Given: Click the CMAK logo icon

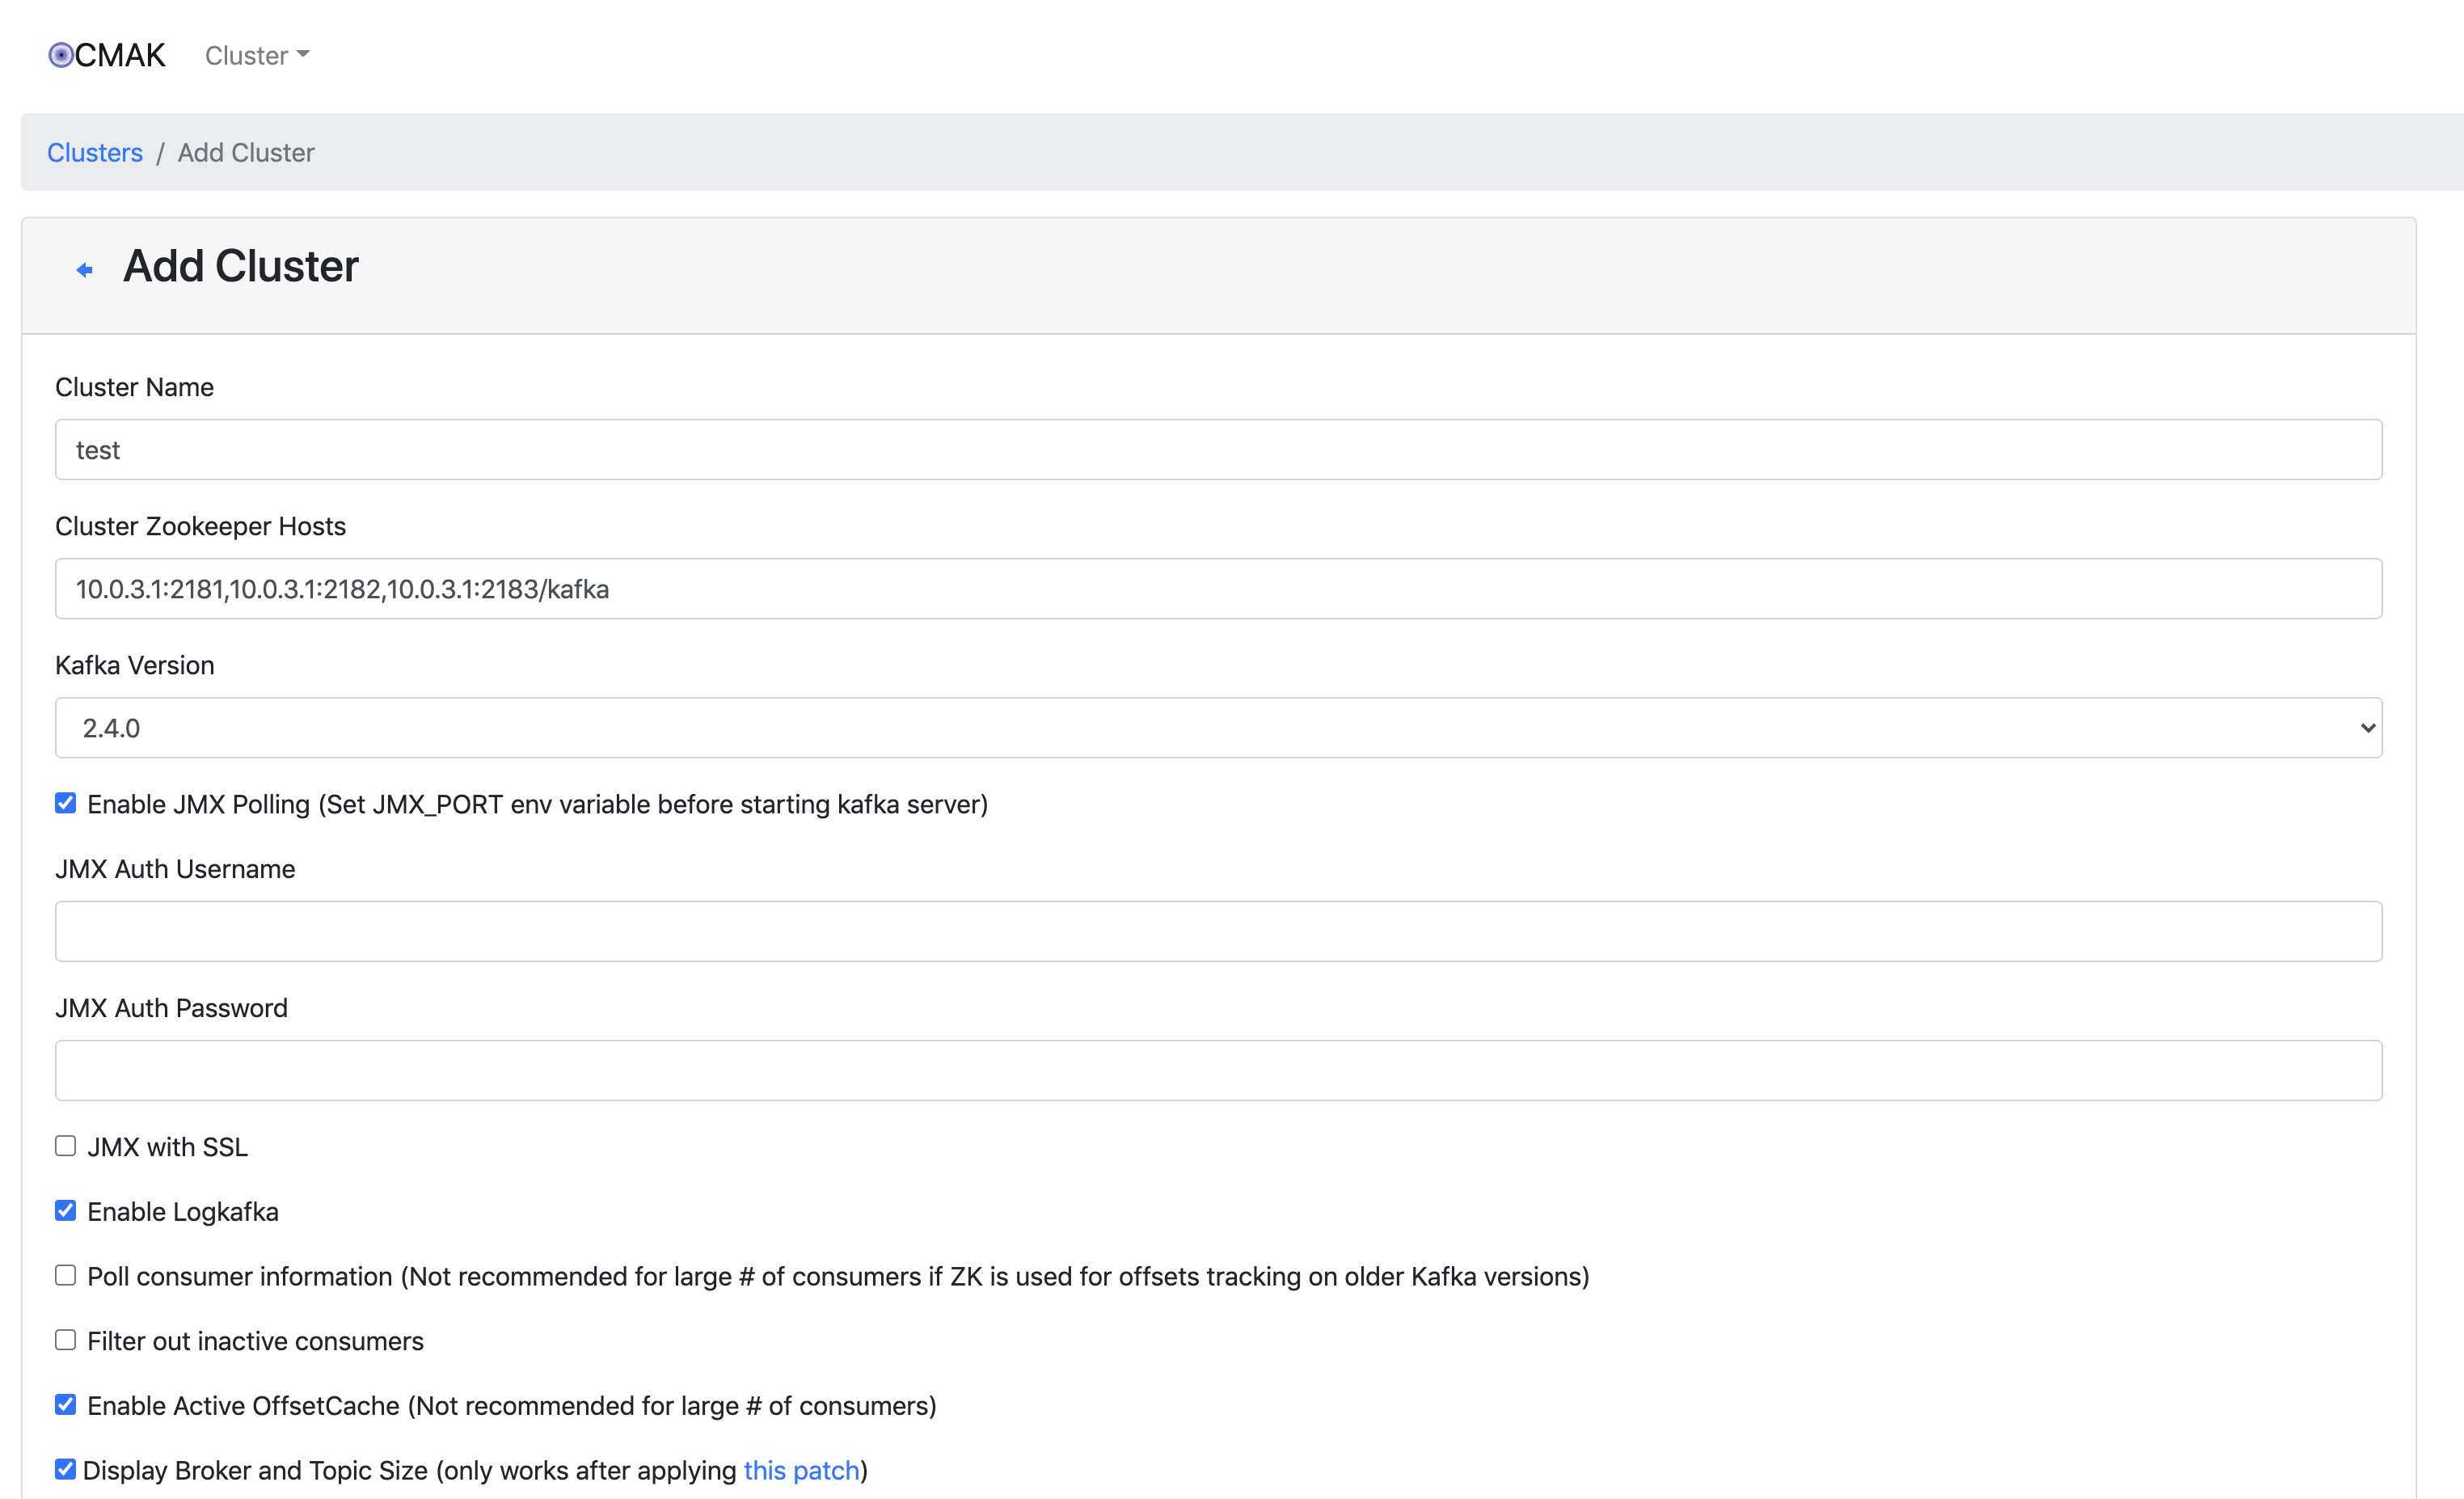Looking at the screenshot, I should point(61,55).
